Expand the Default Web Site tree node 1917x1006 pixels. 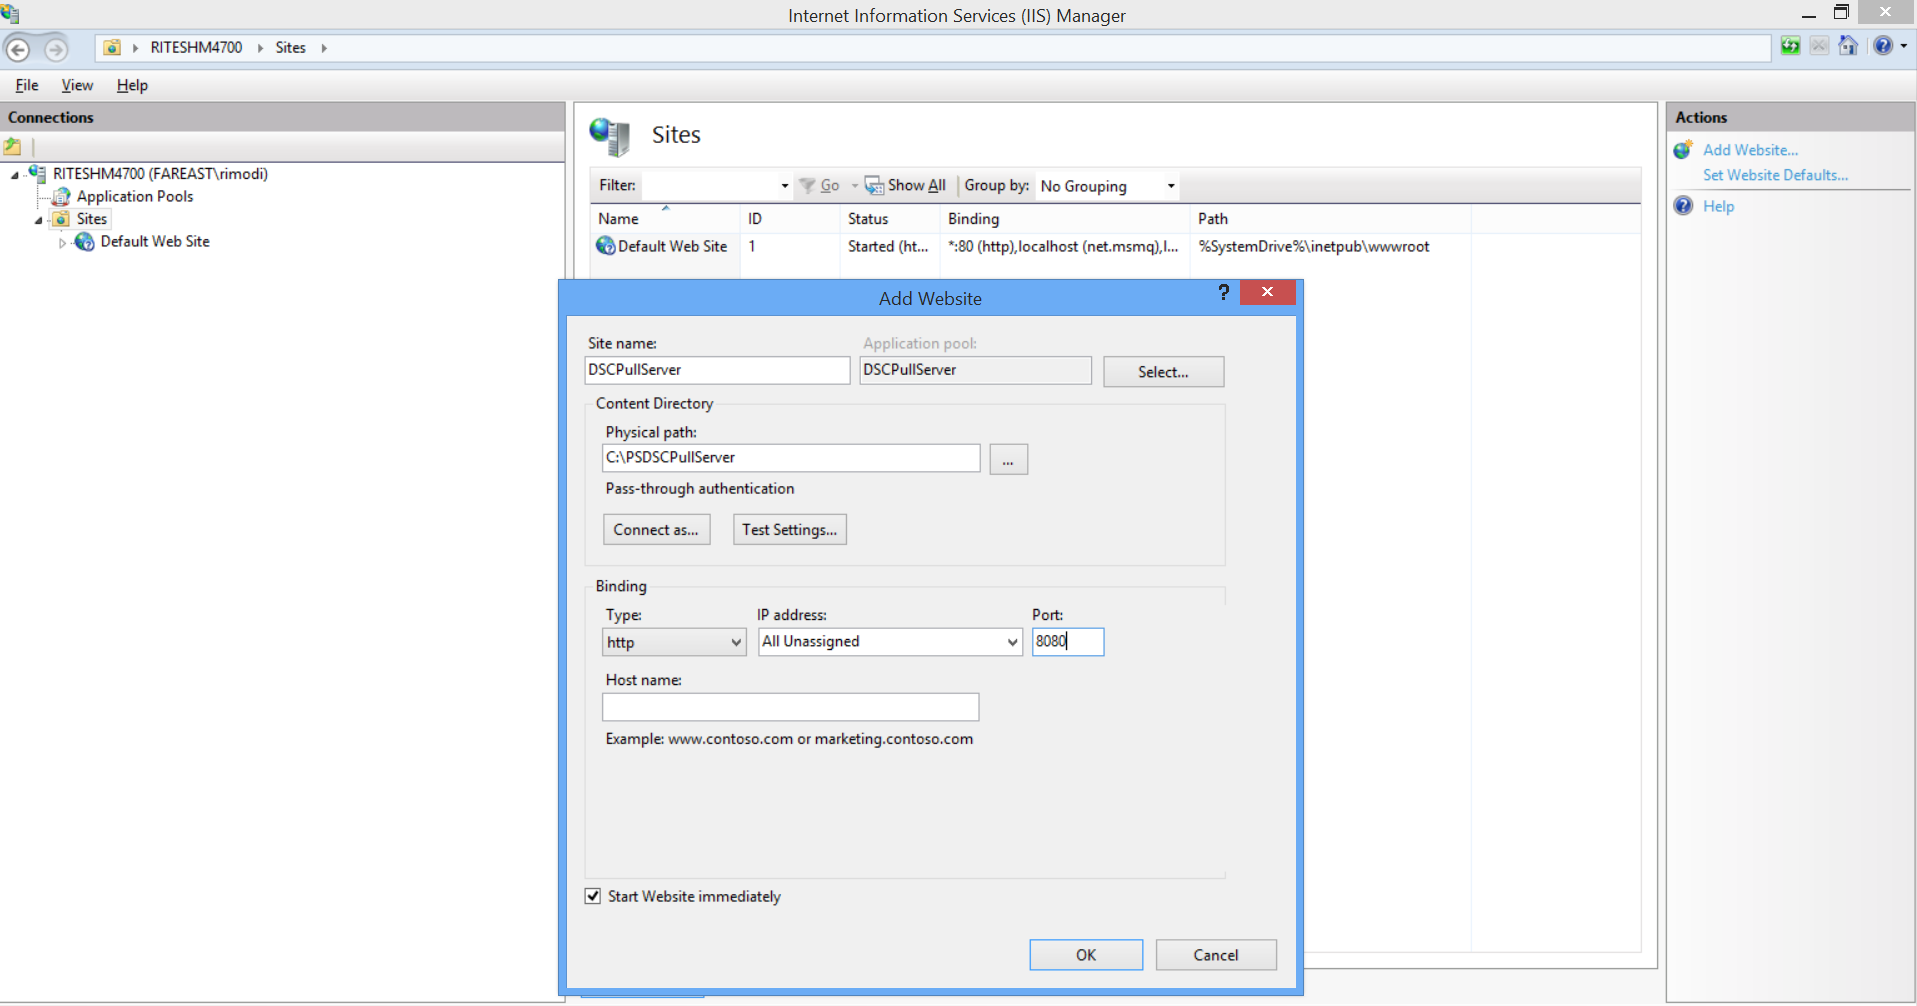[62, 243]
